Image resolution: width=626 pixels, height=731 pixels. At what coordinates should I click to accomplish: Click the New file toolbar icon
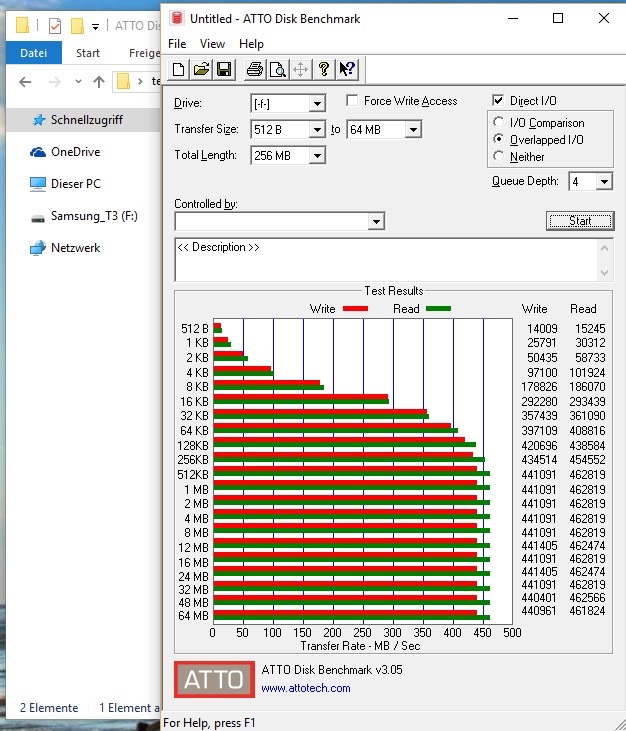(x=178, y=70)
